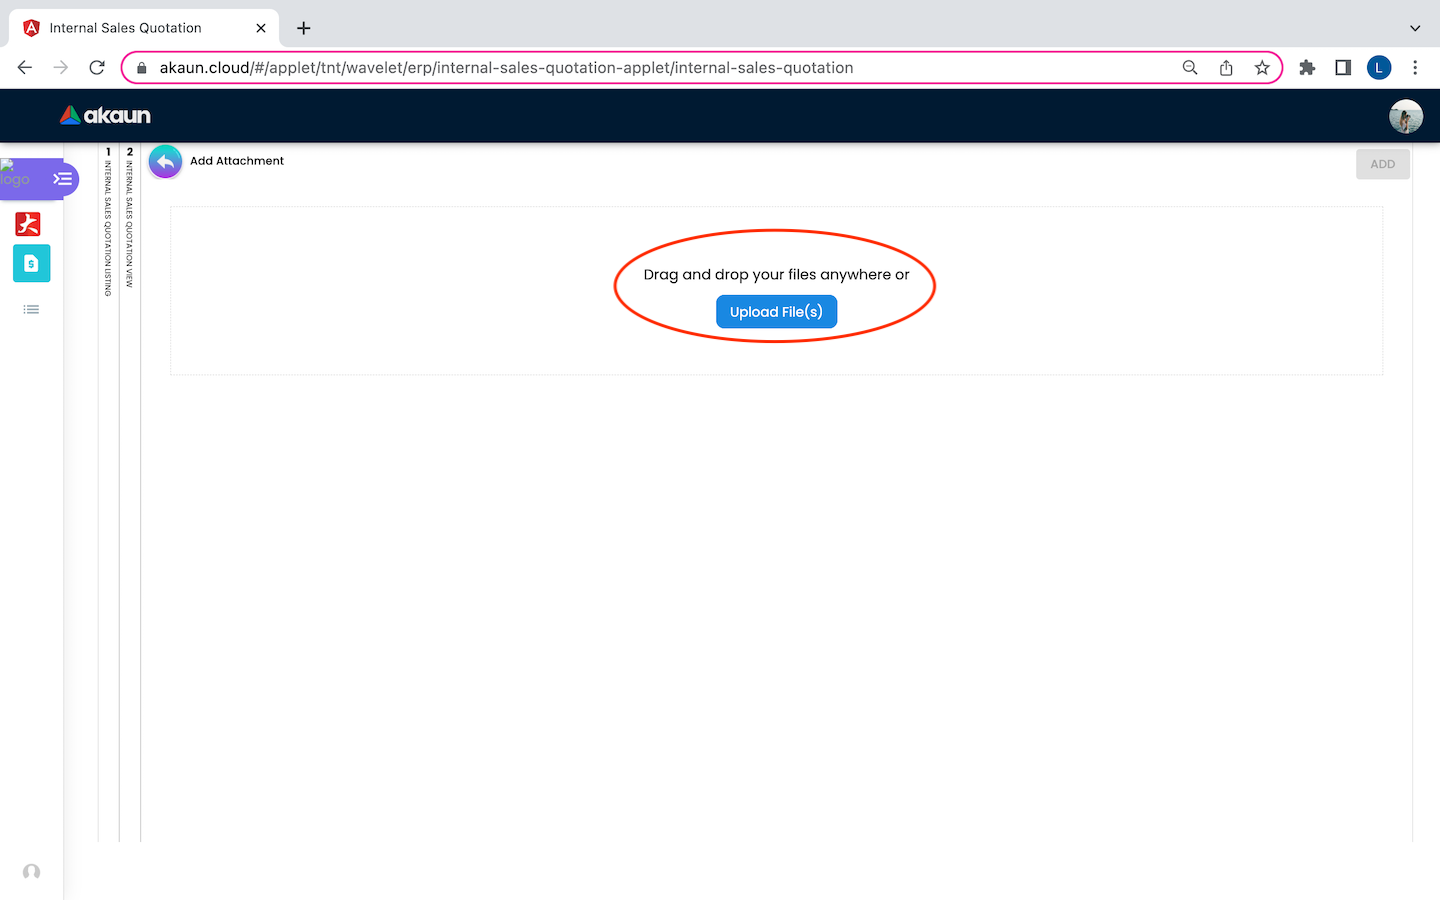Reload the page with the refresh icon
This screenshot has width=1440, height=900.
[x=97, y=68]
